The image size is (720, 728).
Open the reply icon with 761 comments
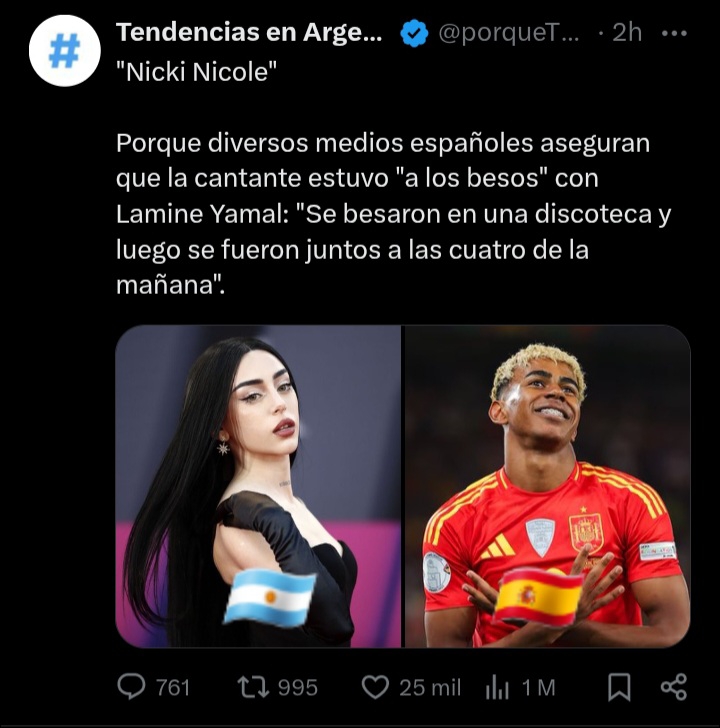coord(131,687)
